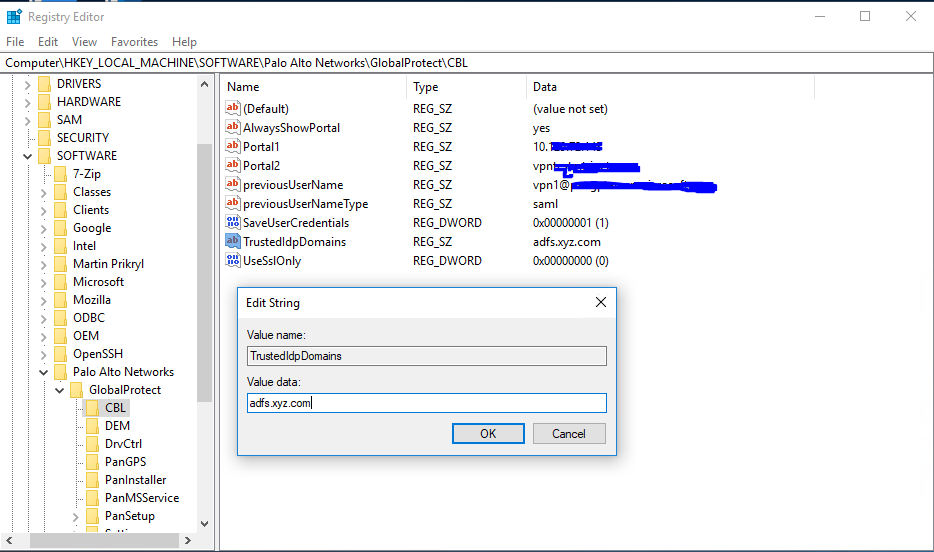Viewport: 934px width, 552px height.
Task: Collapse the GlobalProtect key
Action: click(x=60, y=390)
